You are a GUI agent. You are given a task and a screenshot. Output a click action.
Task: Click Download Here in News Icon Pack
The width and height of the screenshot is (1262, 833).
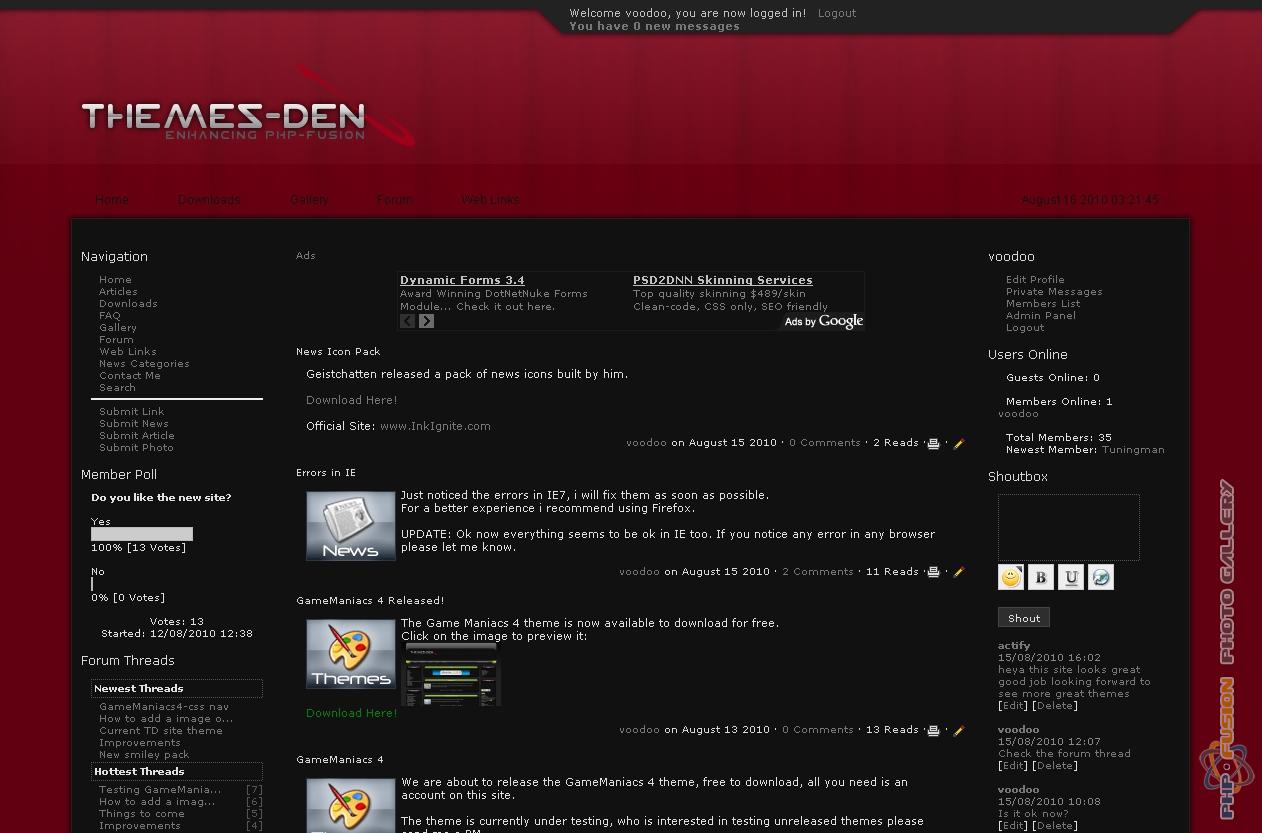[352, 400]
